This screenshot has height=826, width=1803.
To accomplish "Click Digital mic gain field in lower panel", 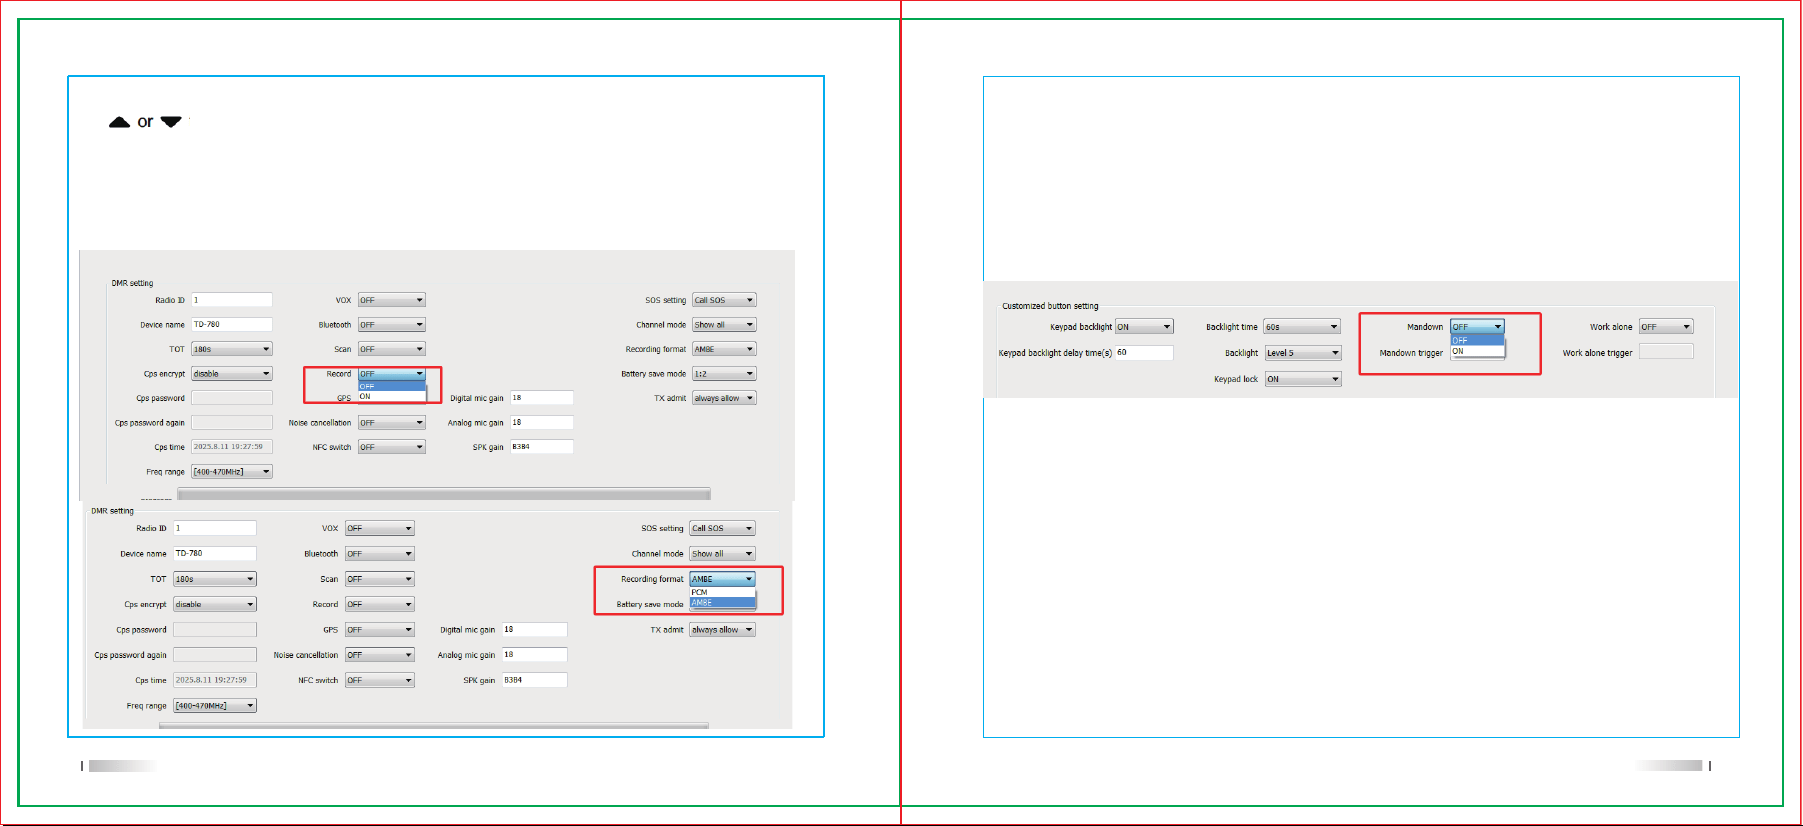I will coord(534,629).
